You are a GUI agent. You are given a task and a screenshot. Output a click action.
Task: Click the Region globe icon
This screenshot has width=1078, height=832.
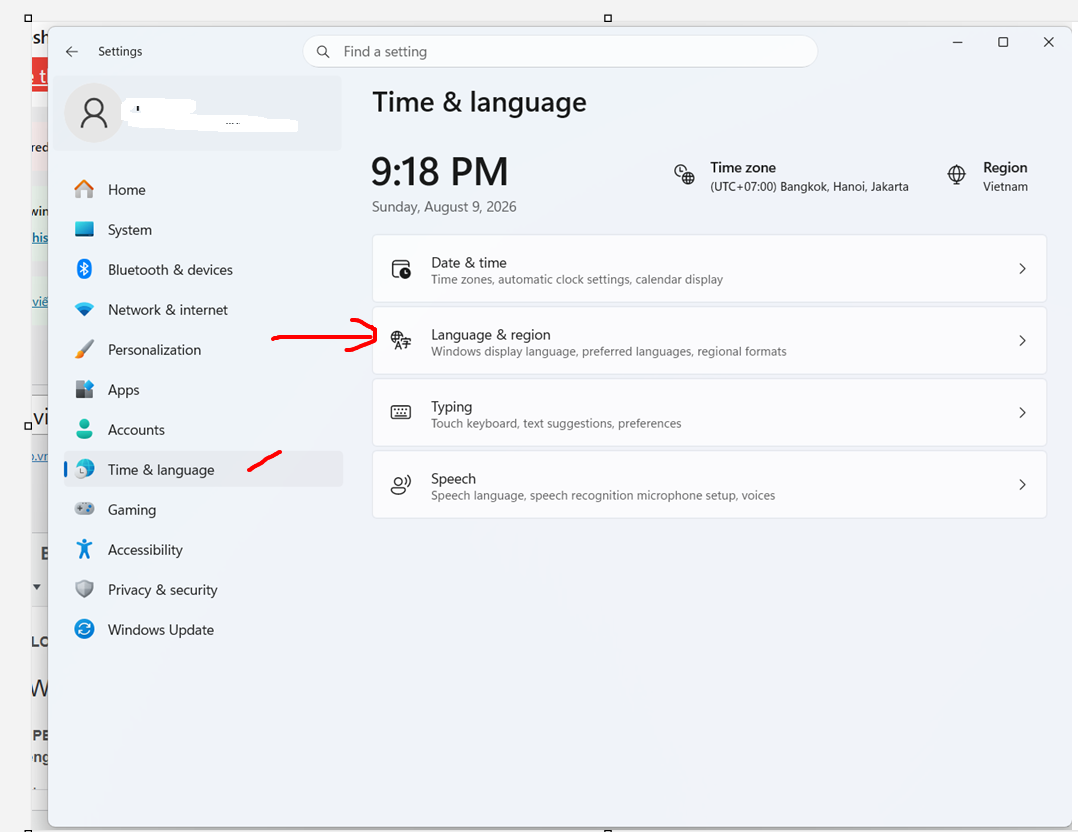tap(956, 175)
